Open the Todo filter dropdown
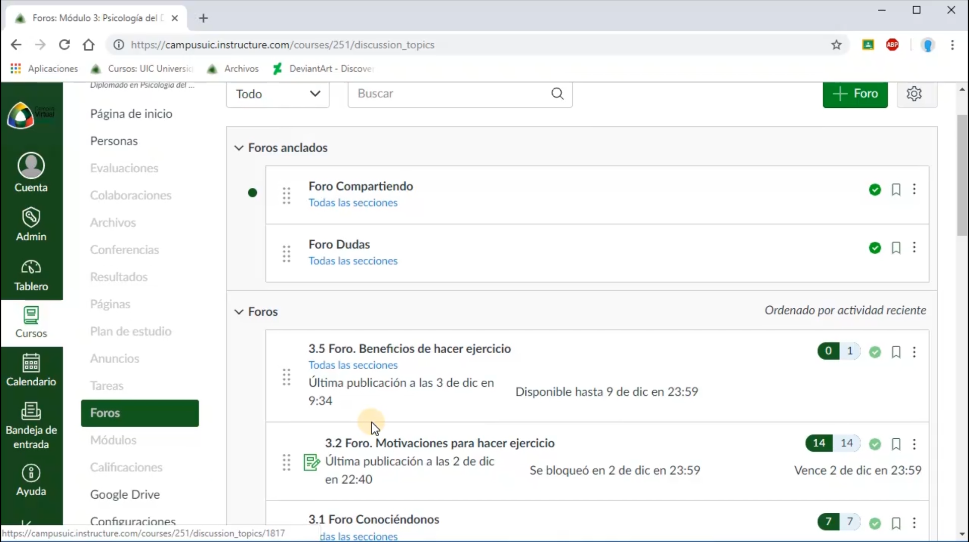The height and width of the screenshot is (542, 969). 278,94
